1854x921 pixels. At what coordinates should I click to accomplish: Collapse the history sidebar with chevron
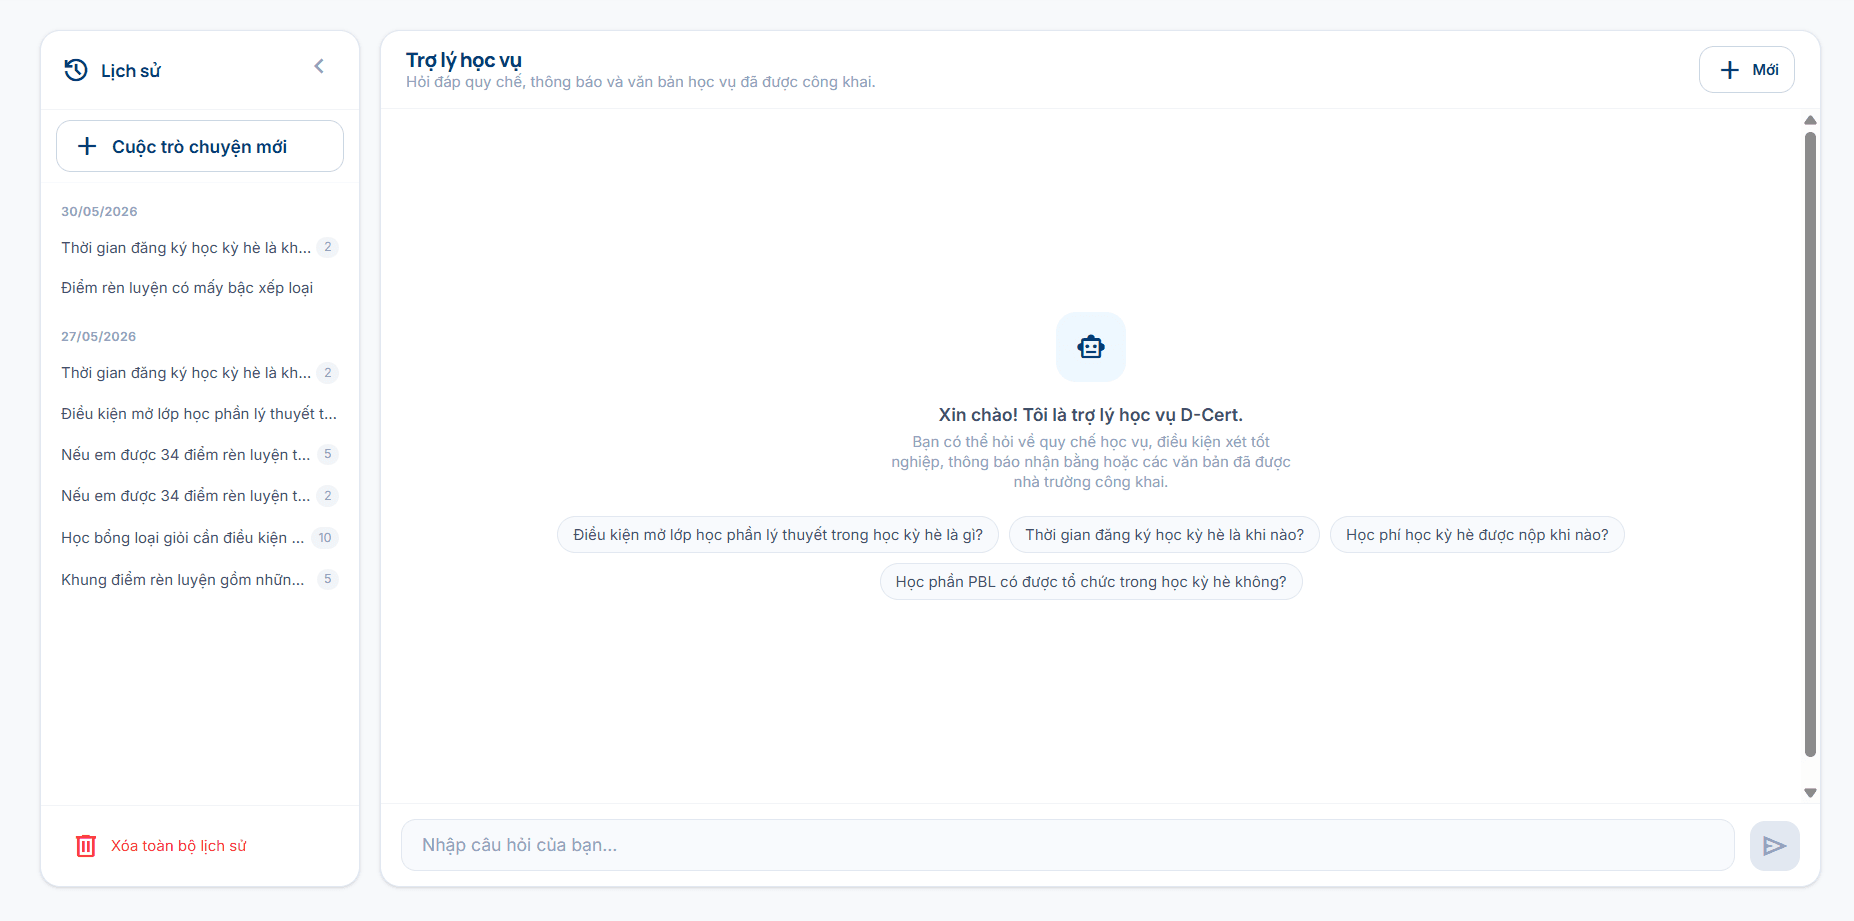point(319,66)
